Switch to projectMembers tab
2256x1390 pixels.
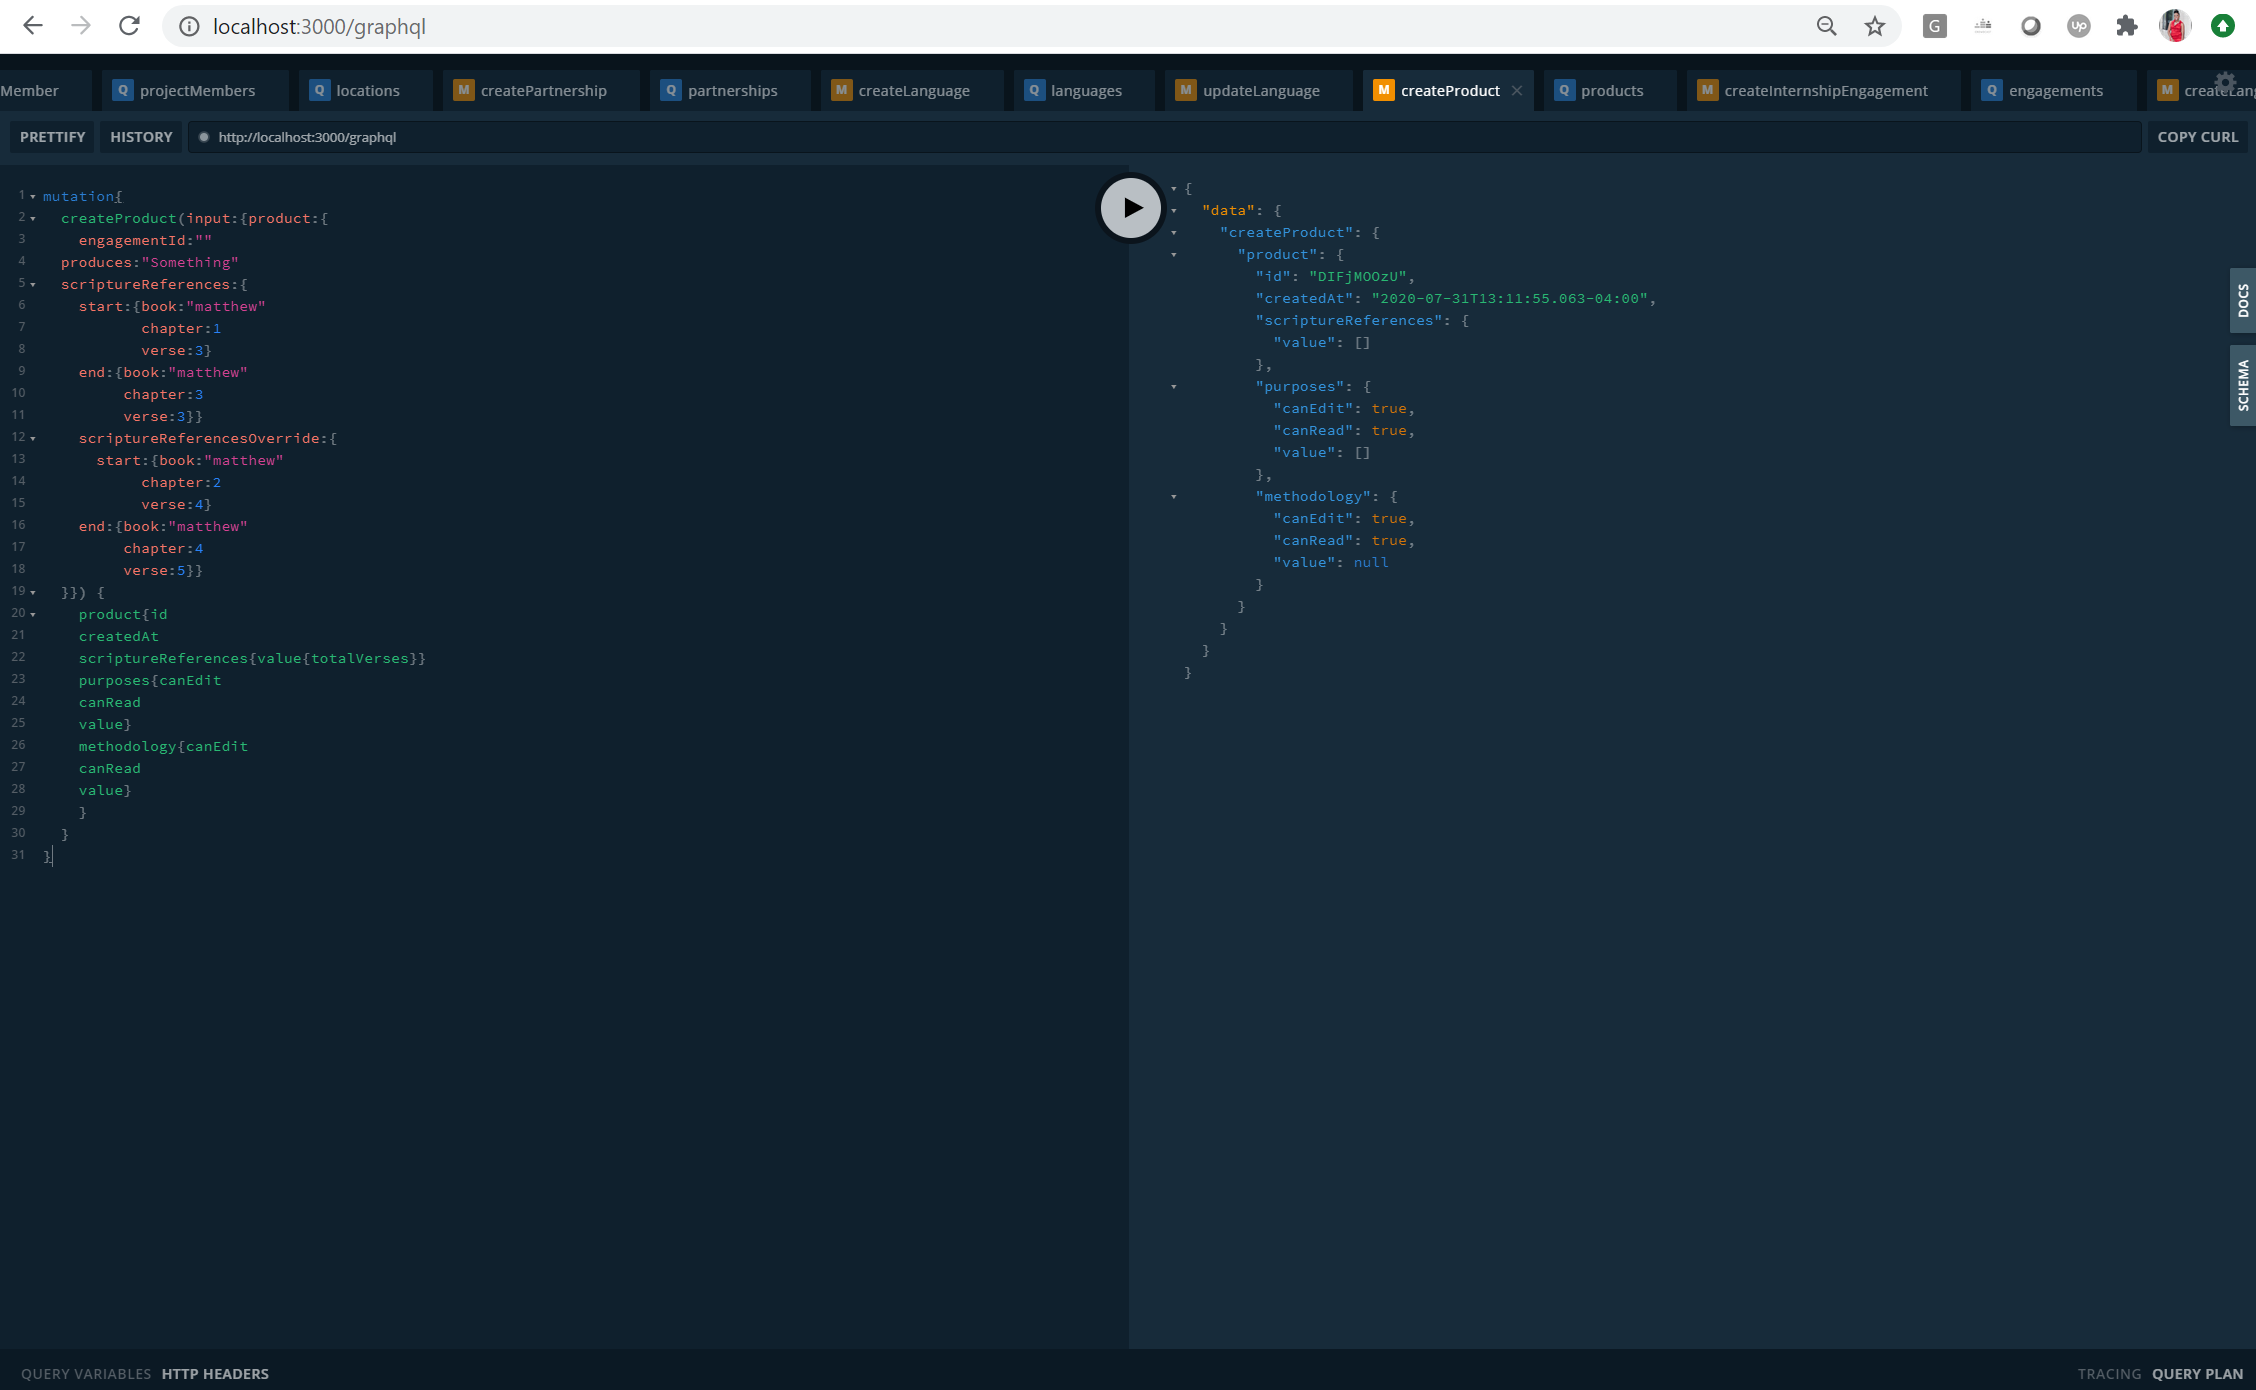click(195, 91)
